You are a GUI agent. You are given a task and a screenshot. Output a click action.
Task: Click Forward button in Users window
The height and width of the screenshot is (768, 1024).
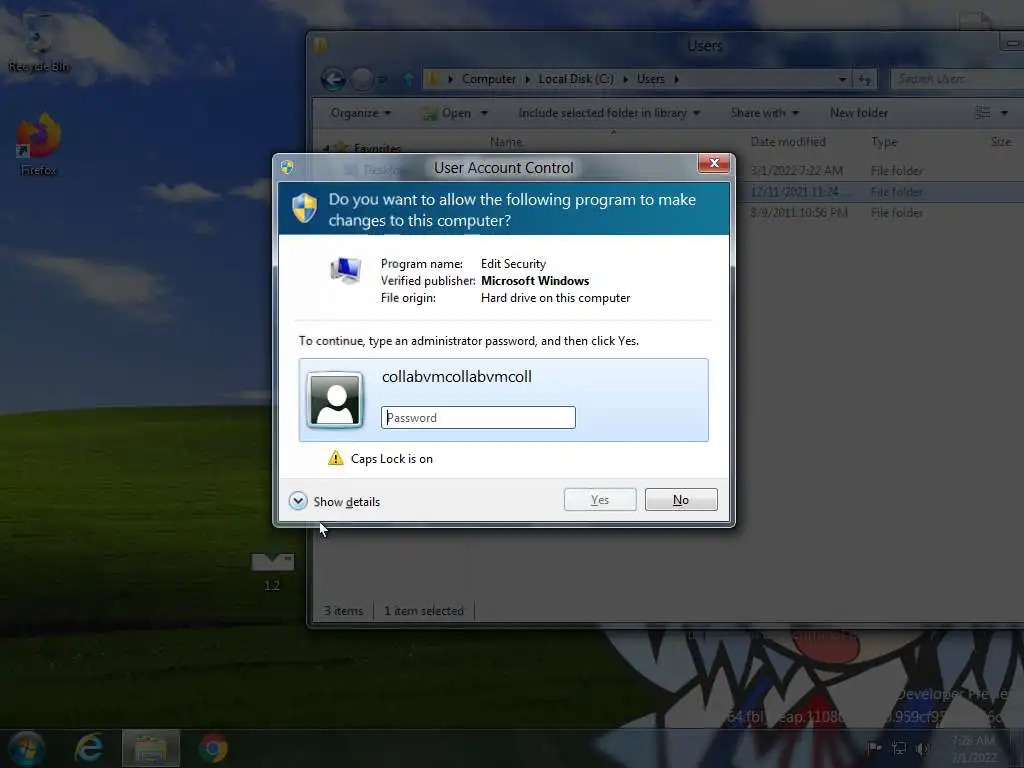[x=362, y=80]
